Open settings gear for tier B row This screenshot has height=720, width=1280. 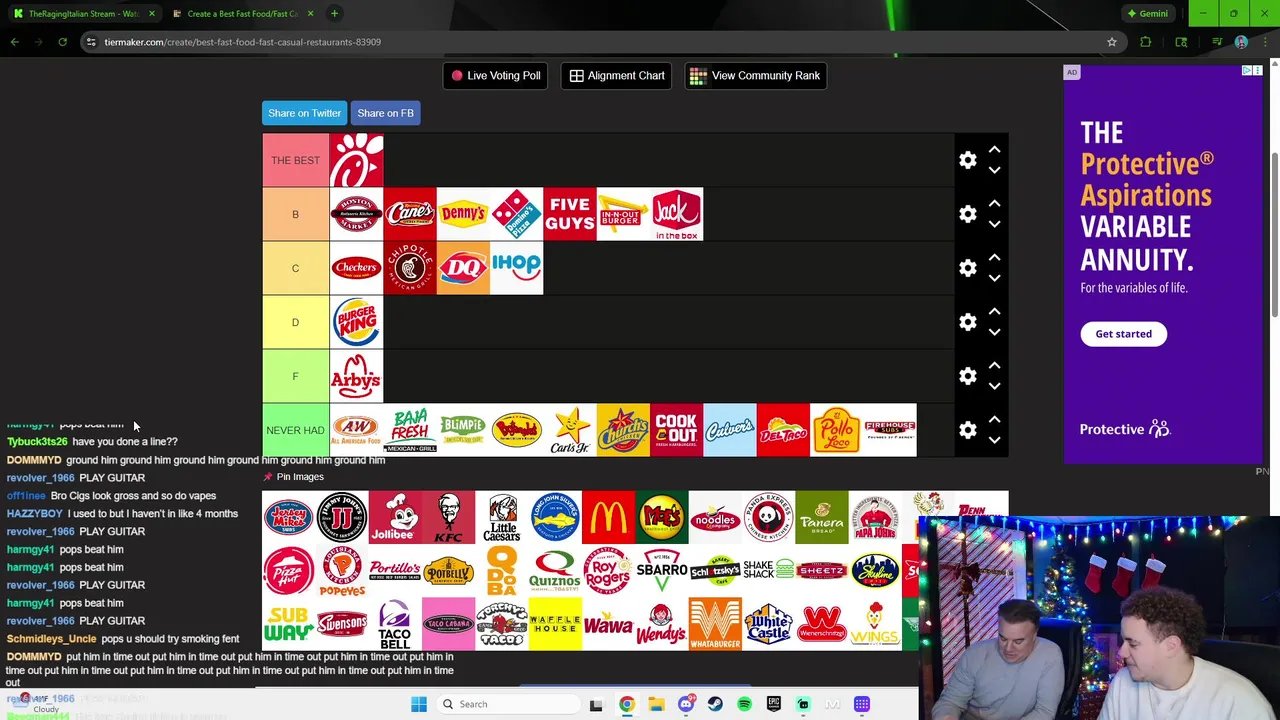(x=967, y=214)
